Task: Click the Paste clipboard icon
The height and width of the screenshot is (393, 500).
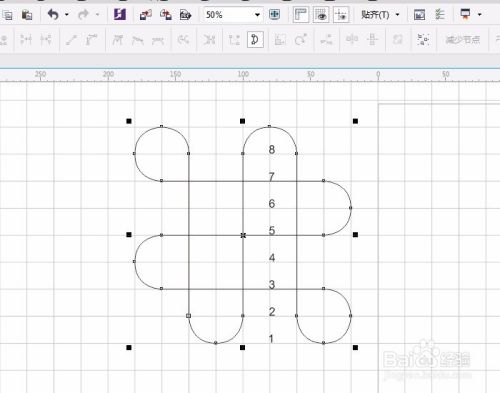Action: click(27, 15)
